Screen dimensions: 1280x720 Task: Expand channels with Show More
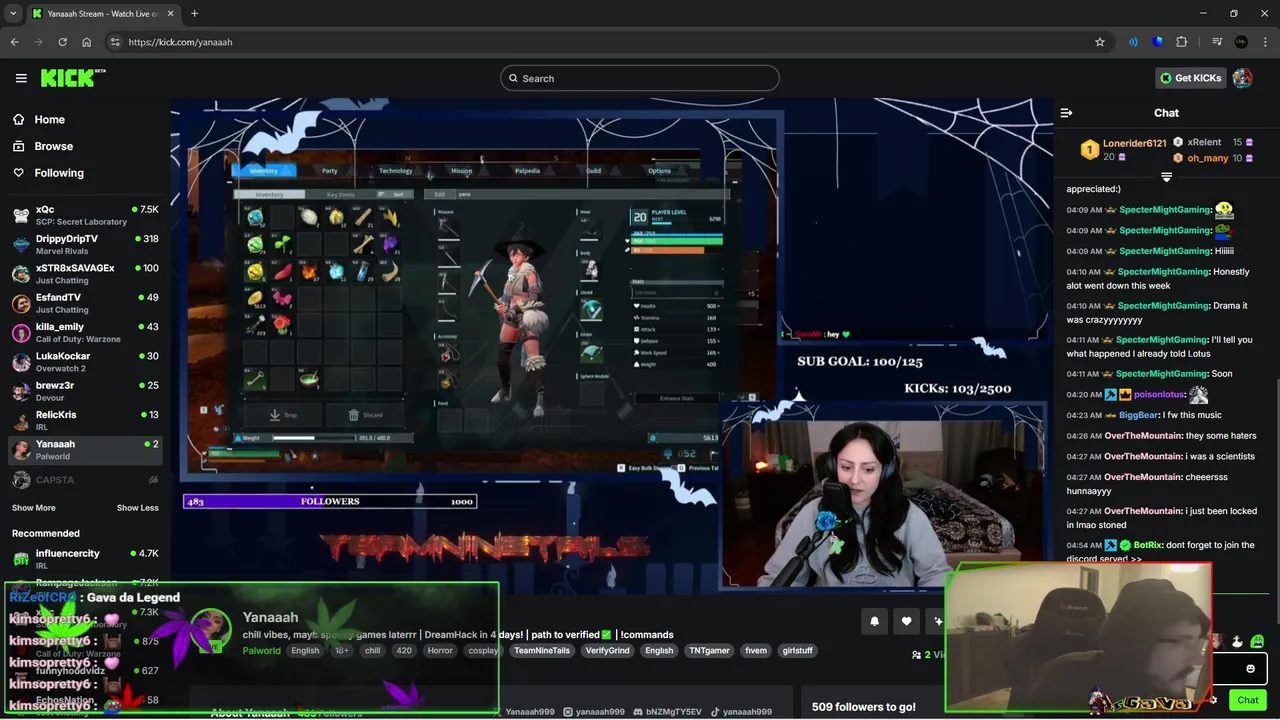(x=34, y=508)
